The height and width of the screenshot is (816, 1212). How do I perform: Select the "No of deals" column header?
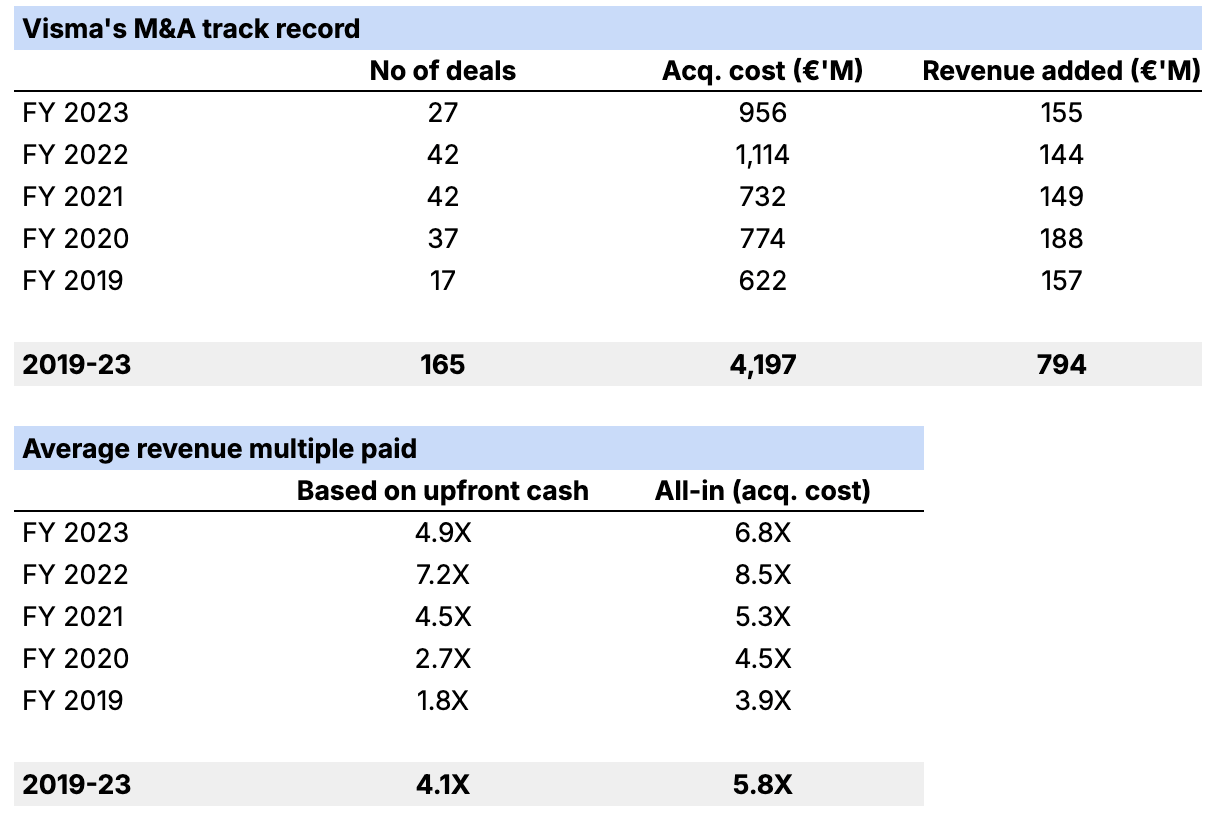443,71
